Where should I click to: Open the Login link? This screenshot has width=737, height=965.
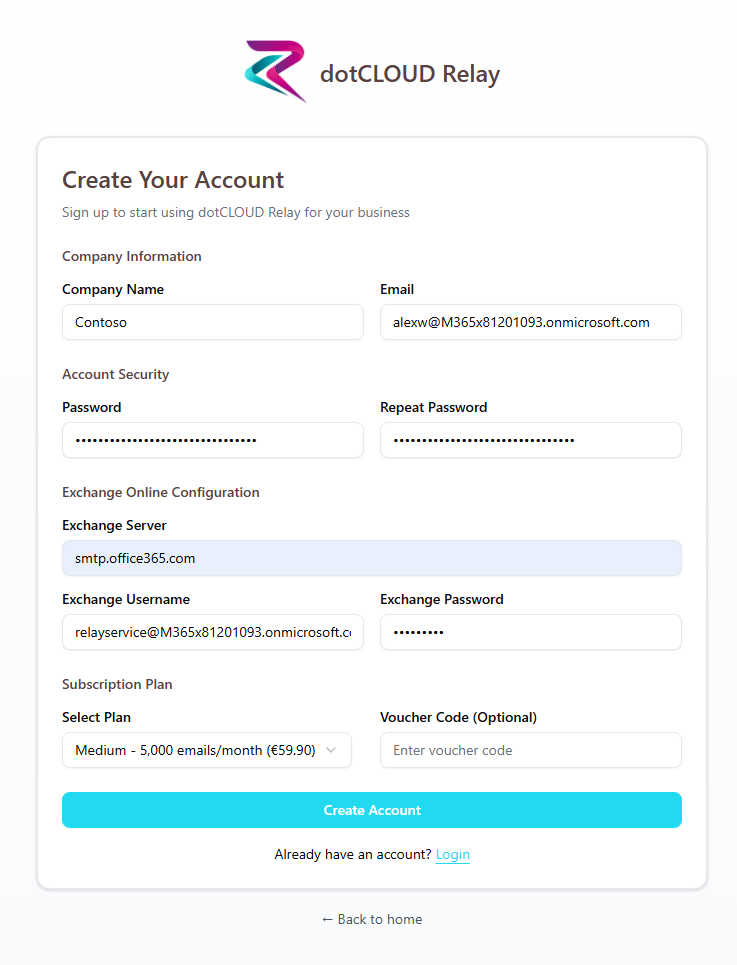point(452,854)
